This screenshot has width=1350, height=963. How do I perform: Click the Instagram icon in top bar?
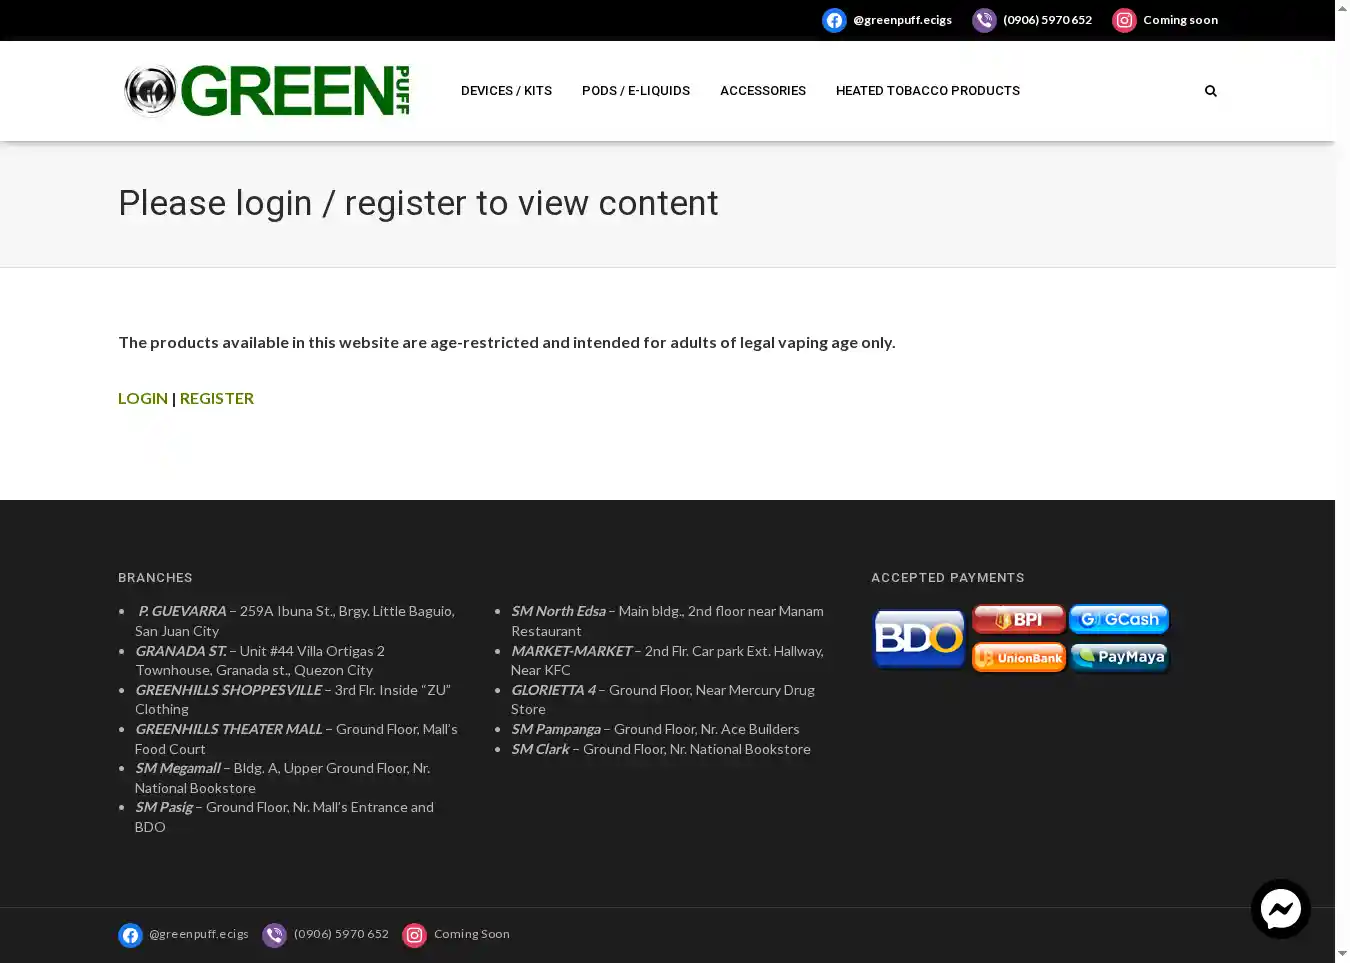1124,21
